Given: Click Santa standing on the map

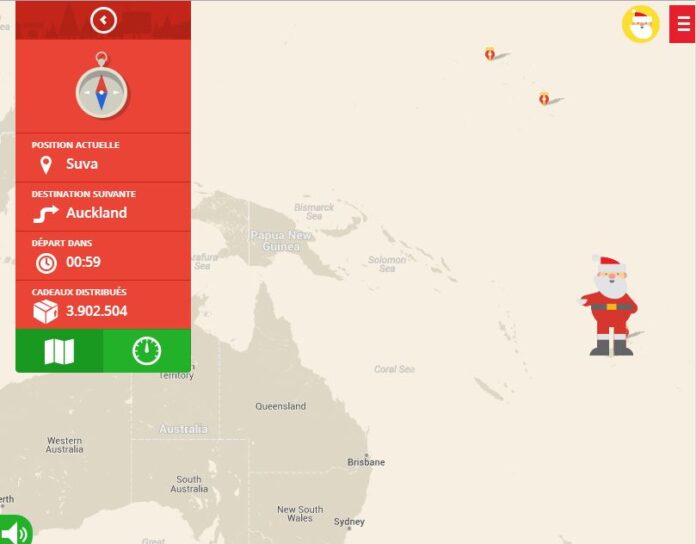Looking at the screenshot, I should (610, 306).
